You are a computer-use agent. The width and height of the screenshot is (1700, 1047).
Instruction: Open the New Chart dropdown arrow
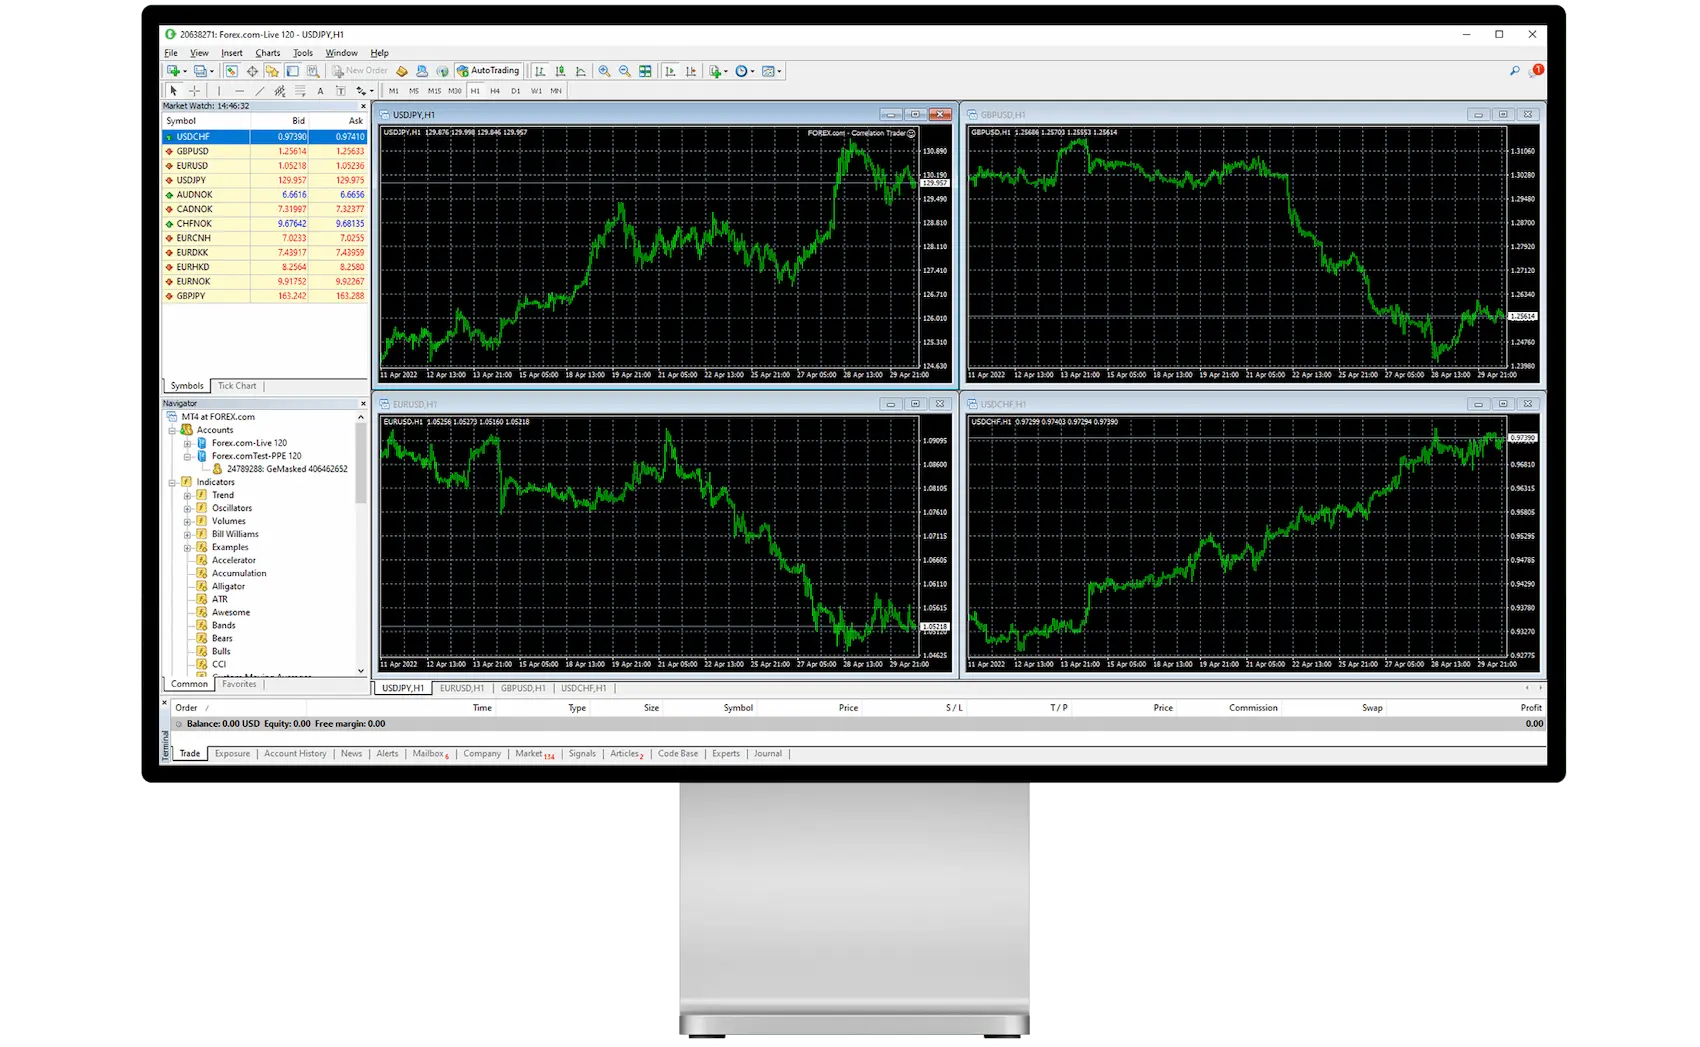click(x=185, y=71)
